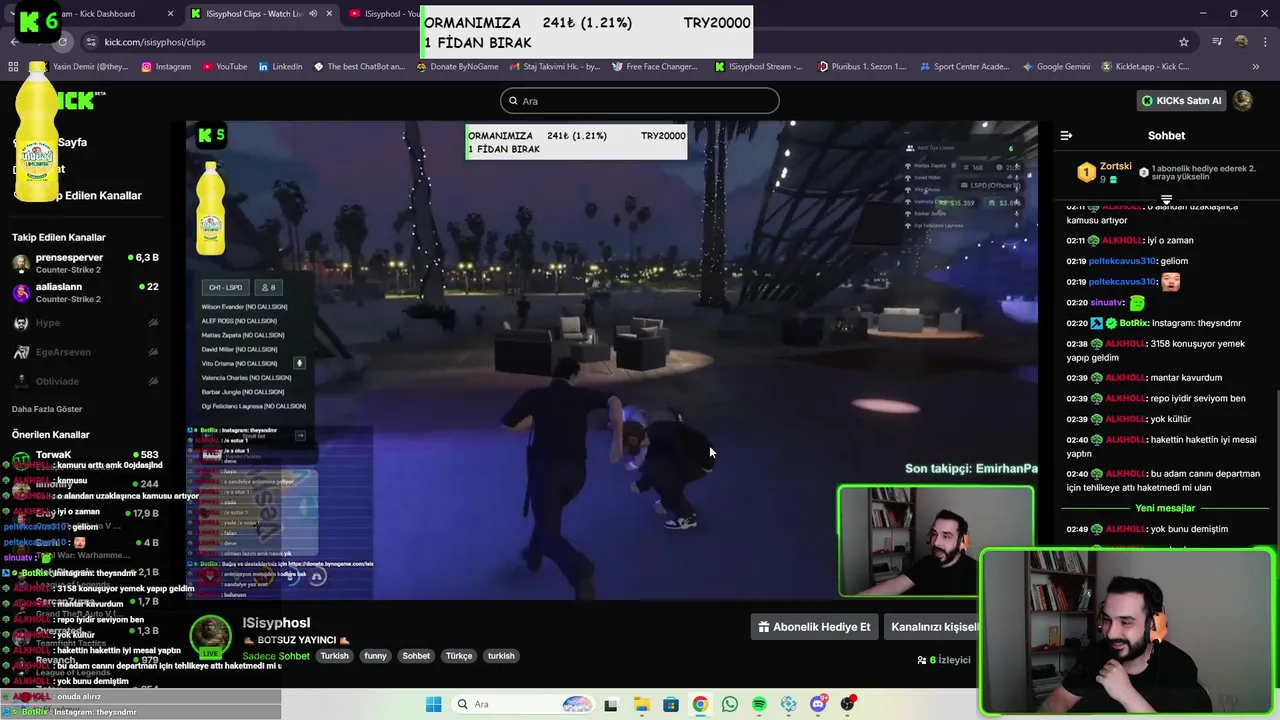Open the Staj Takvimi bookmark

click(555, 67)
